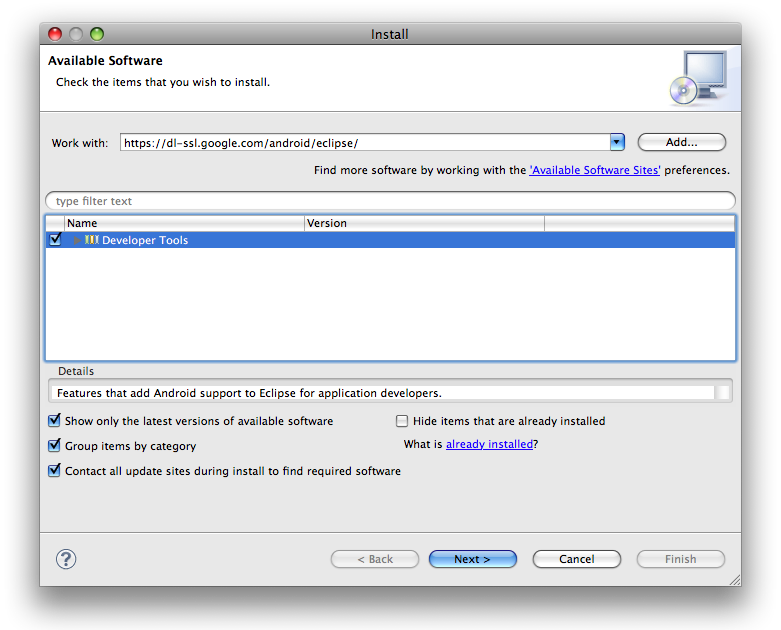The height and width of the screenshot is (630, 781).
Task: Open the already installed link
Action: coord(489,444)
